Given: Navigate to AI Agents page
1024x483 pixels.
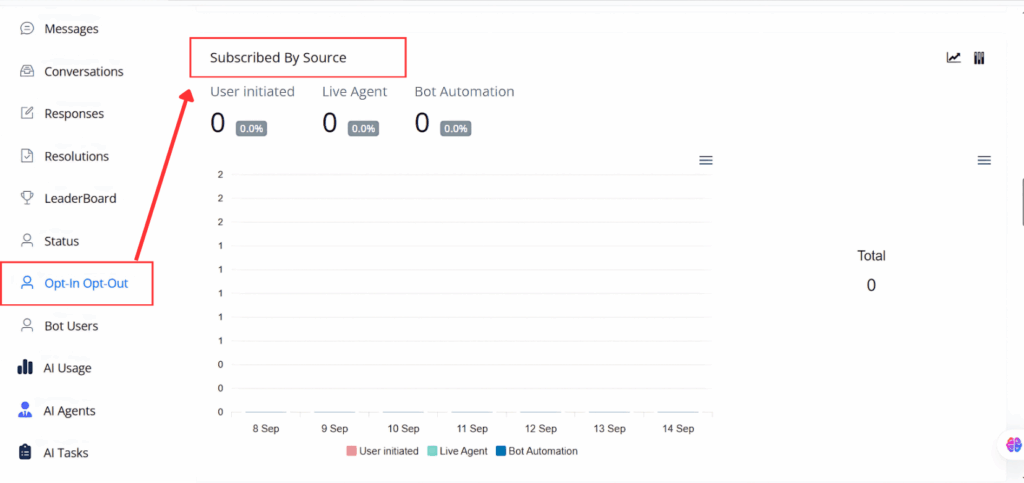Looking at the screenshot, I should [69, 410].
